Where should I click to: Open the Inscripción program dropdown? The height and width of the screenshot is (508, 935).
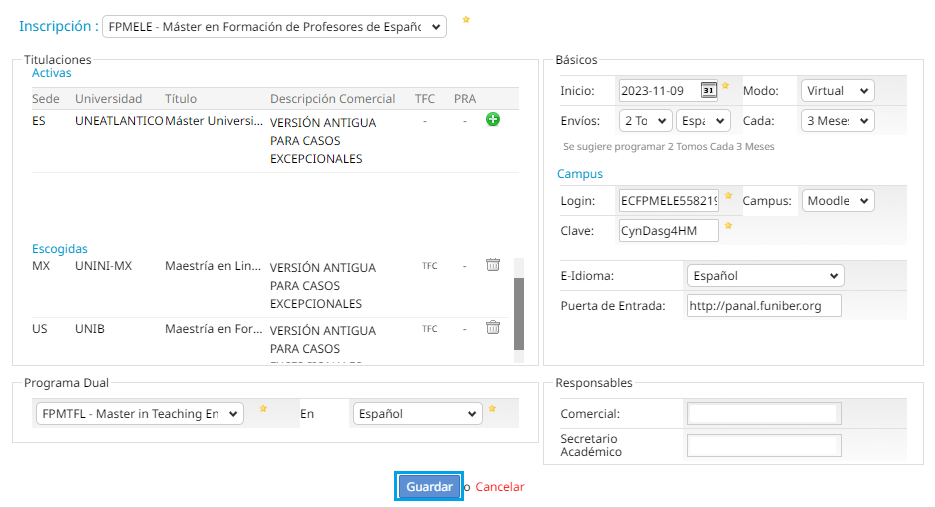(x=274, y=27)
